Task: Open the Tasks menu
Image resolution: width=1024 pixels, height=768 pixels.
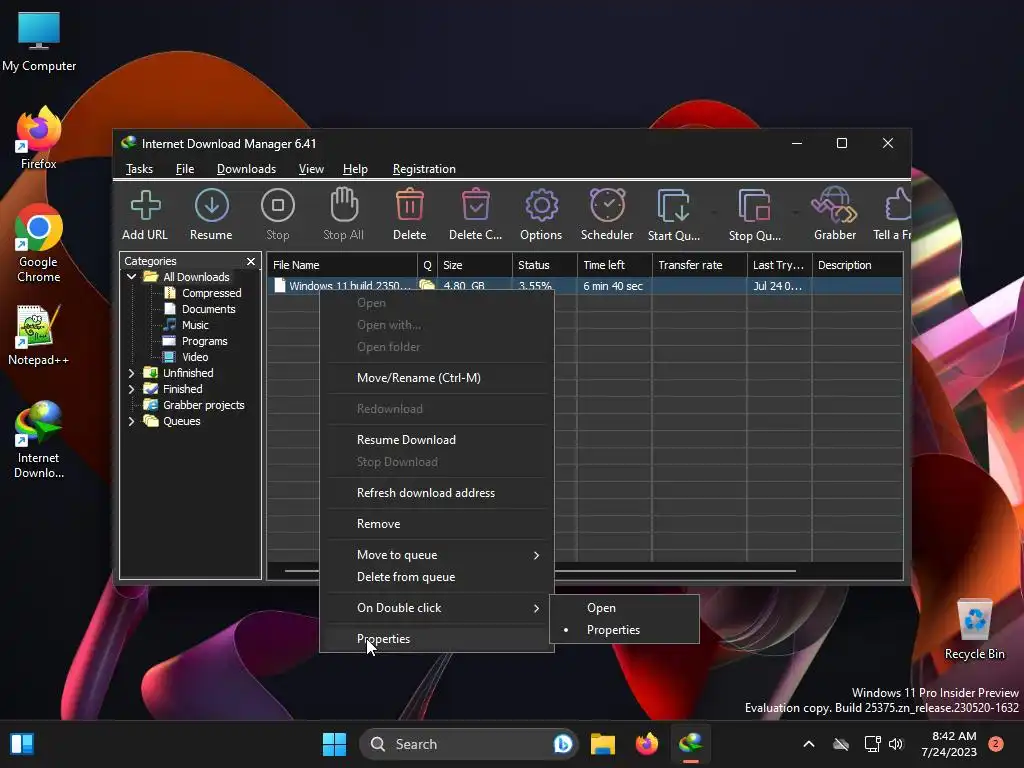Action: [139, 169]
